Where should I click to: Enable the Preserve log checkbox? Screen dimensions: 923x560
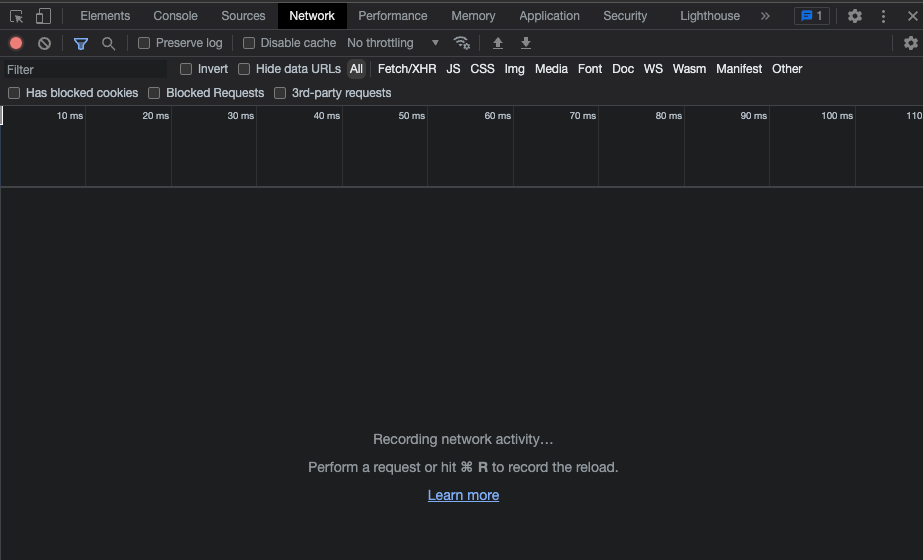point(144,43)
